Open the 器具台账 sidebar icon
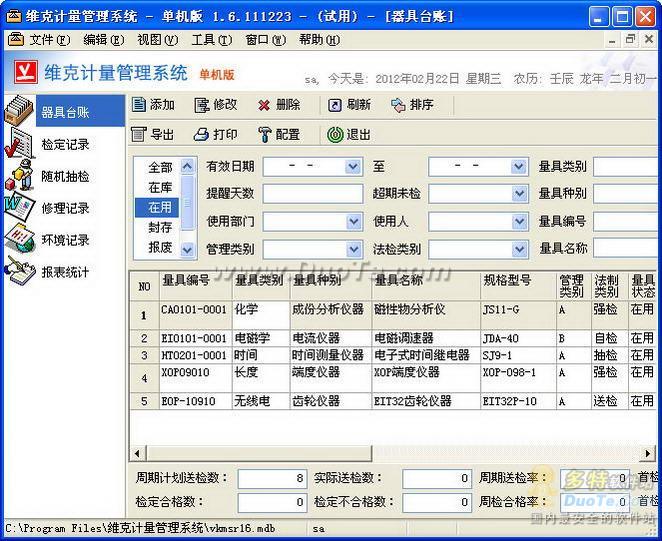Screen dimensions: 662x541 click(19, 111)
